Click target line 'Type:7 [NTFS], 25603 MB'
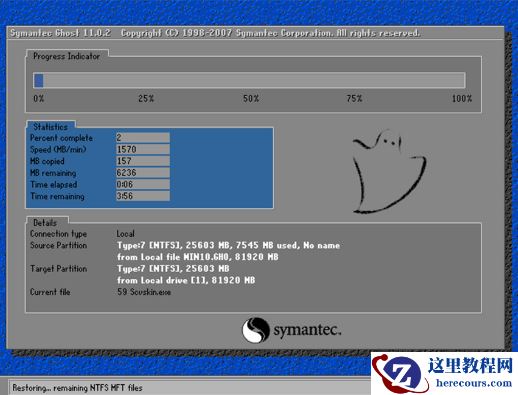This screenshot has height=395, width=518. [173, 269]
